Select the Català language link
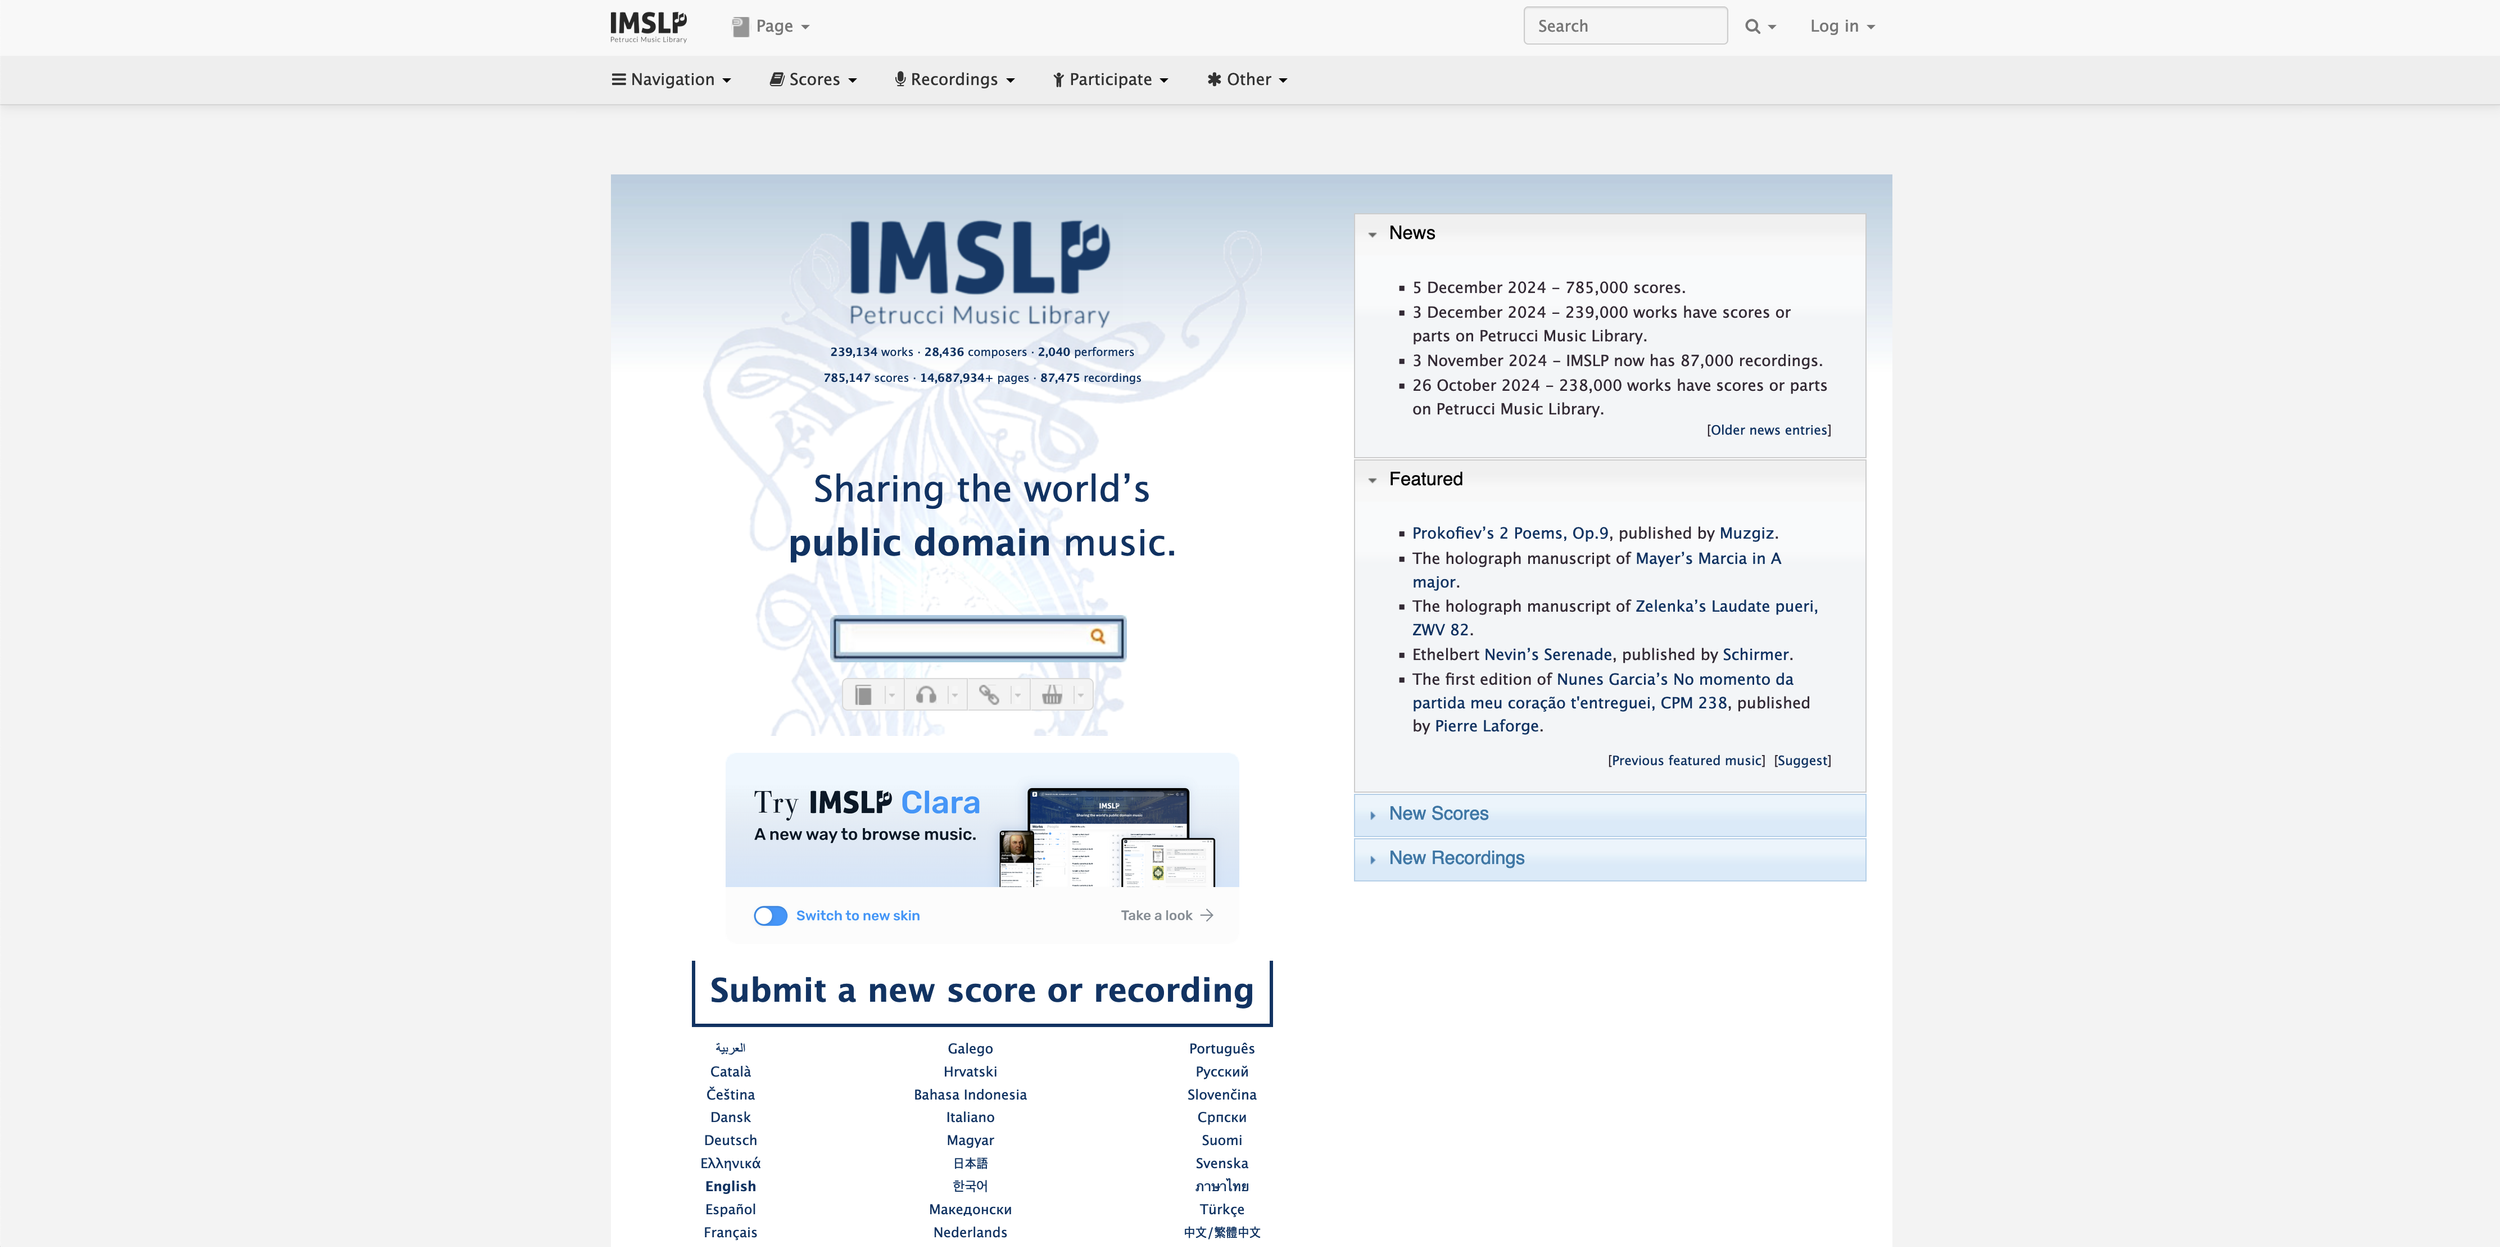This screenshot has height=1247, width=2500. (730, 1071)
